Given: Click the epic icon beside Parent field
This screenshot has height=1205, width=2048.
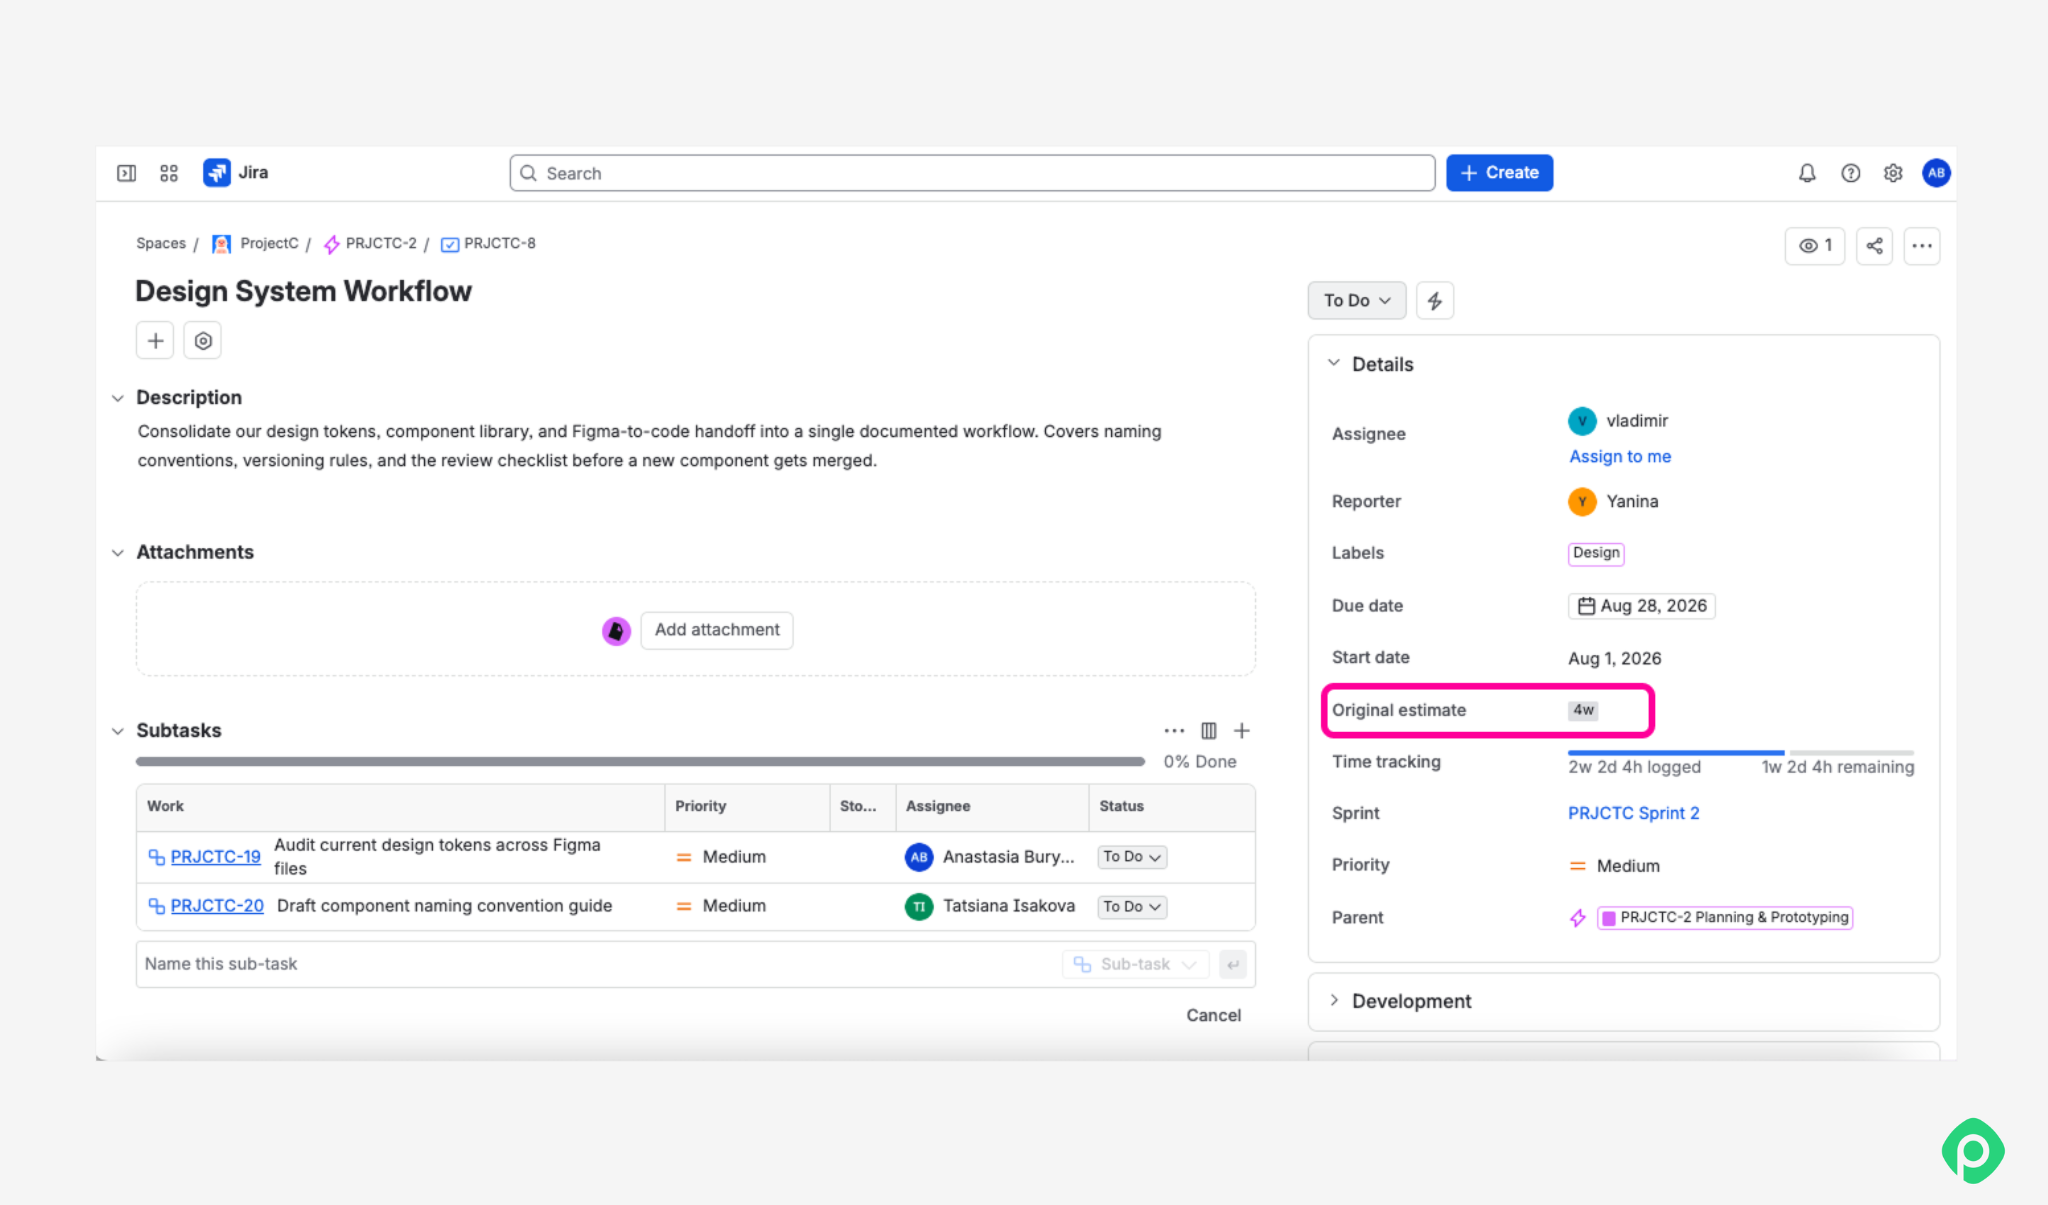Looking at the screenshot, I should click(1578, 918).
